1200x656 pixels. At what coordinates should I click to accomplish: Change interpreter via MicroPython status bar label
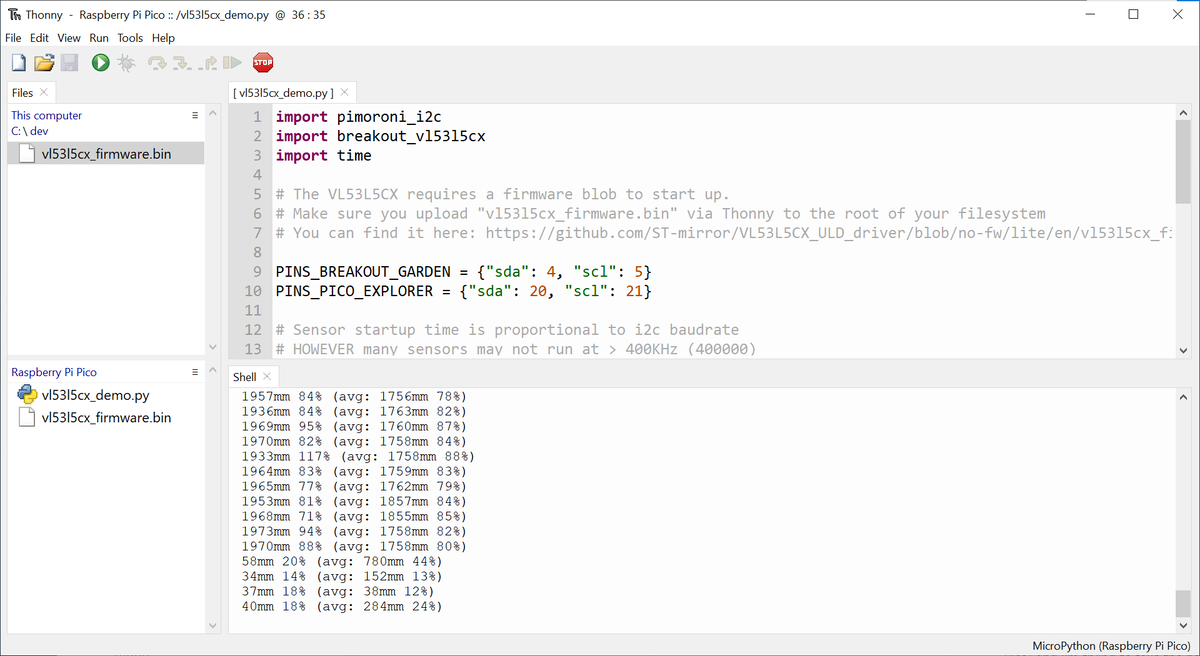[1110, 645]
